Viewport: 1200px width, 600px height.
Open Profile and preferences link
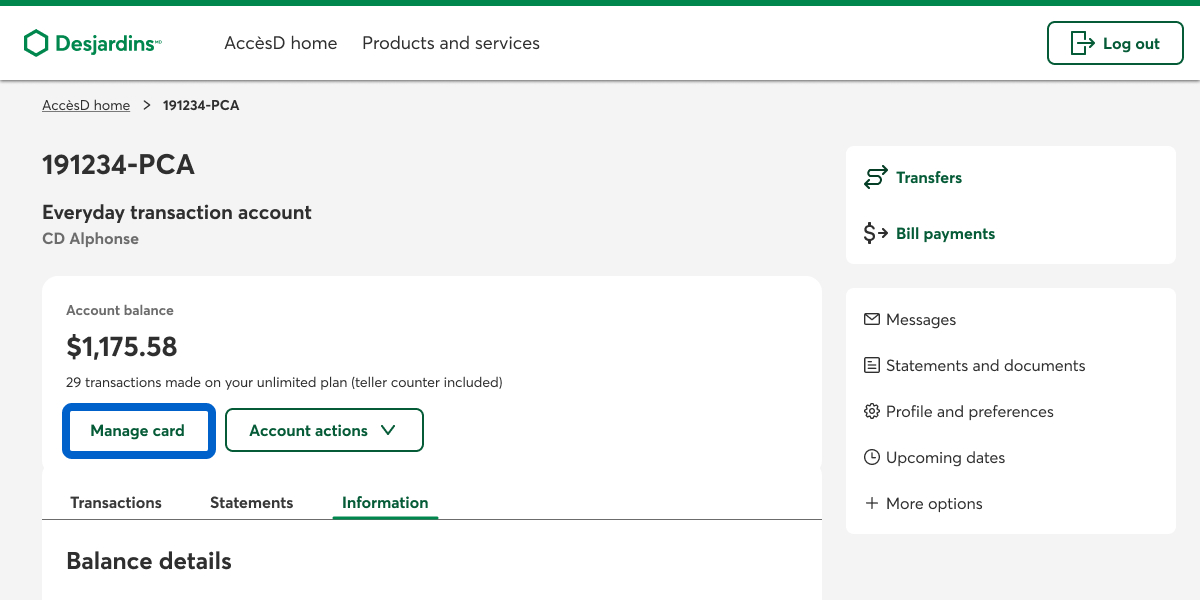tap(970, 411)
